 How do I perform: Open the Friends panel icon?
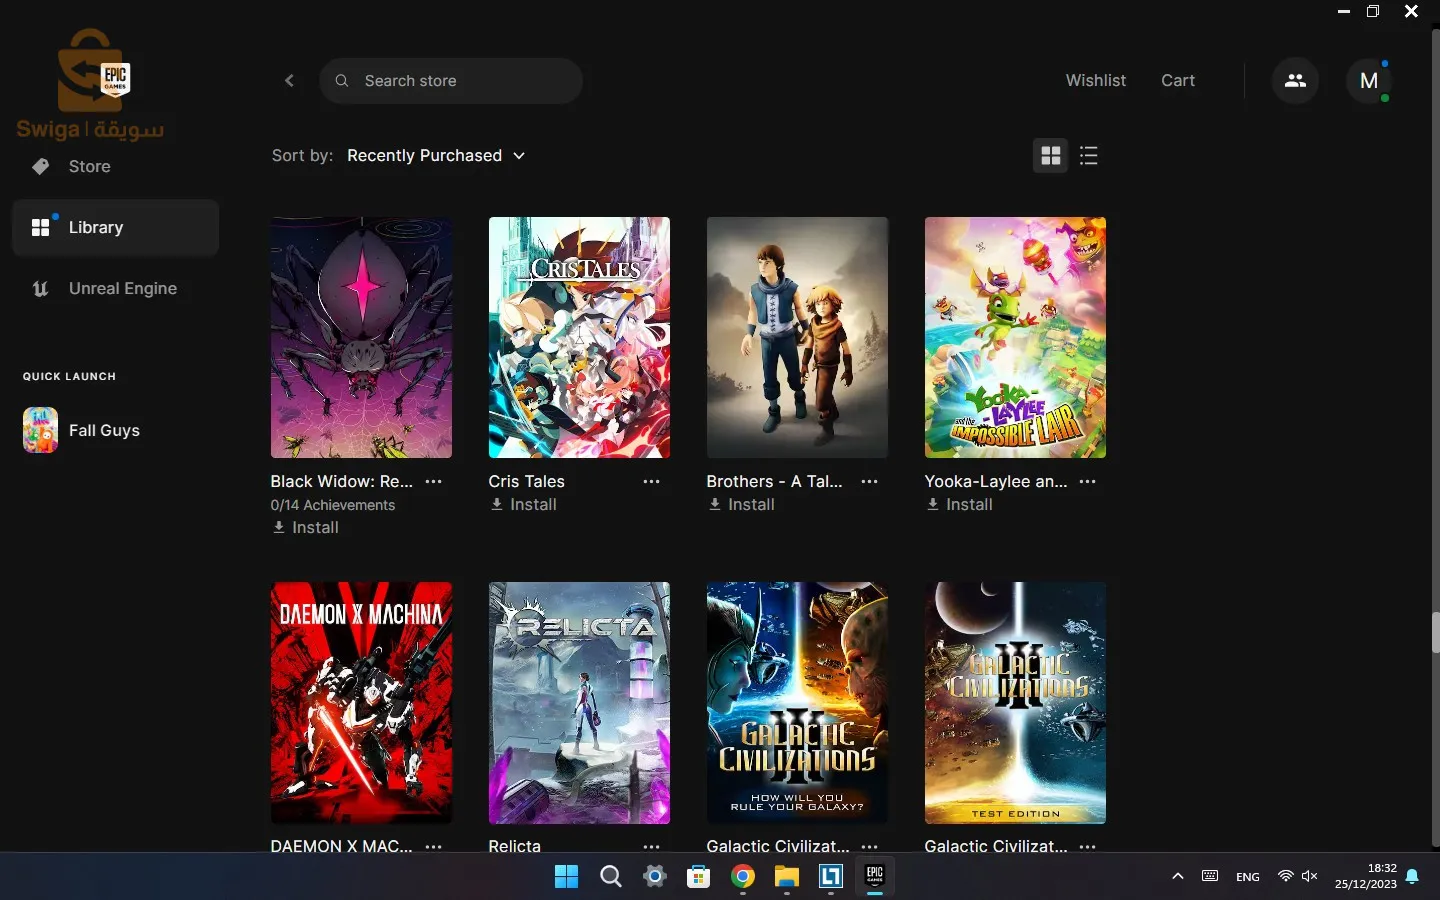pos(1295,80)
